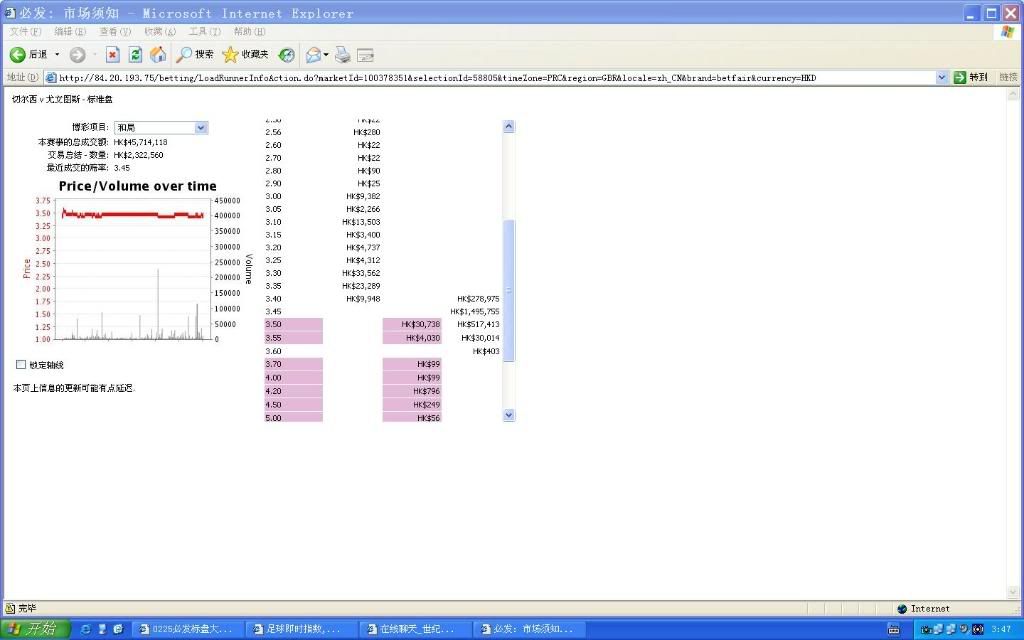Open the address bar URL history dropdown

click(x=942, y=77)
